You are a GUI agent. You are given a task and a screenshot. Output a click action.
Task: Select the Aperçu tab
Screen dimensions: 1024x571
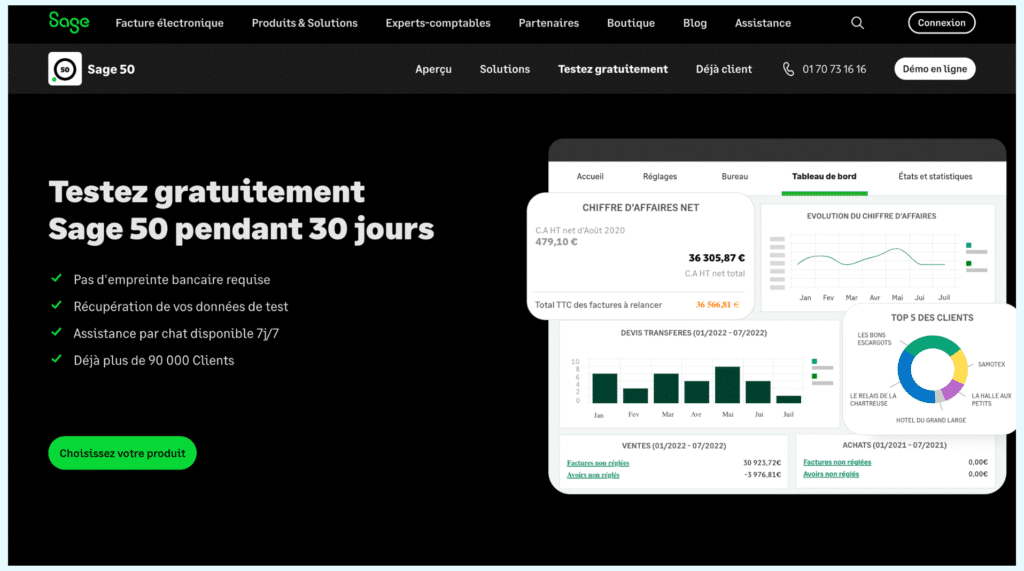click(x=433, y=69)
